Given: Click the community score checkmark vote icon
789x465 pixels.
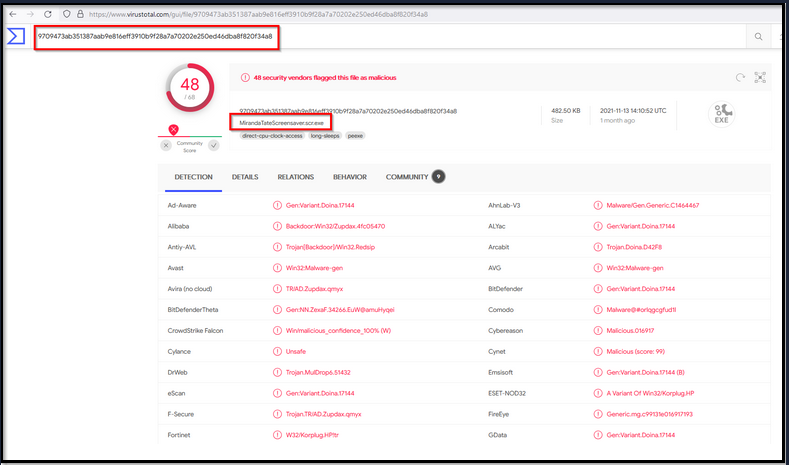Looking at the screenshot, I should tap(214, 145).
